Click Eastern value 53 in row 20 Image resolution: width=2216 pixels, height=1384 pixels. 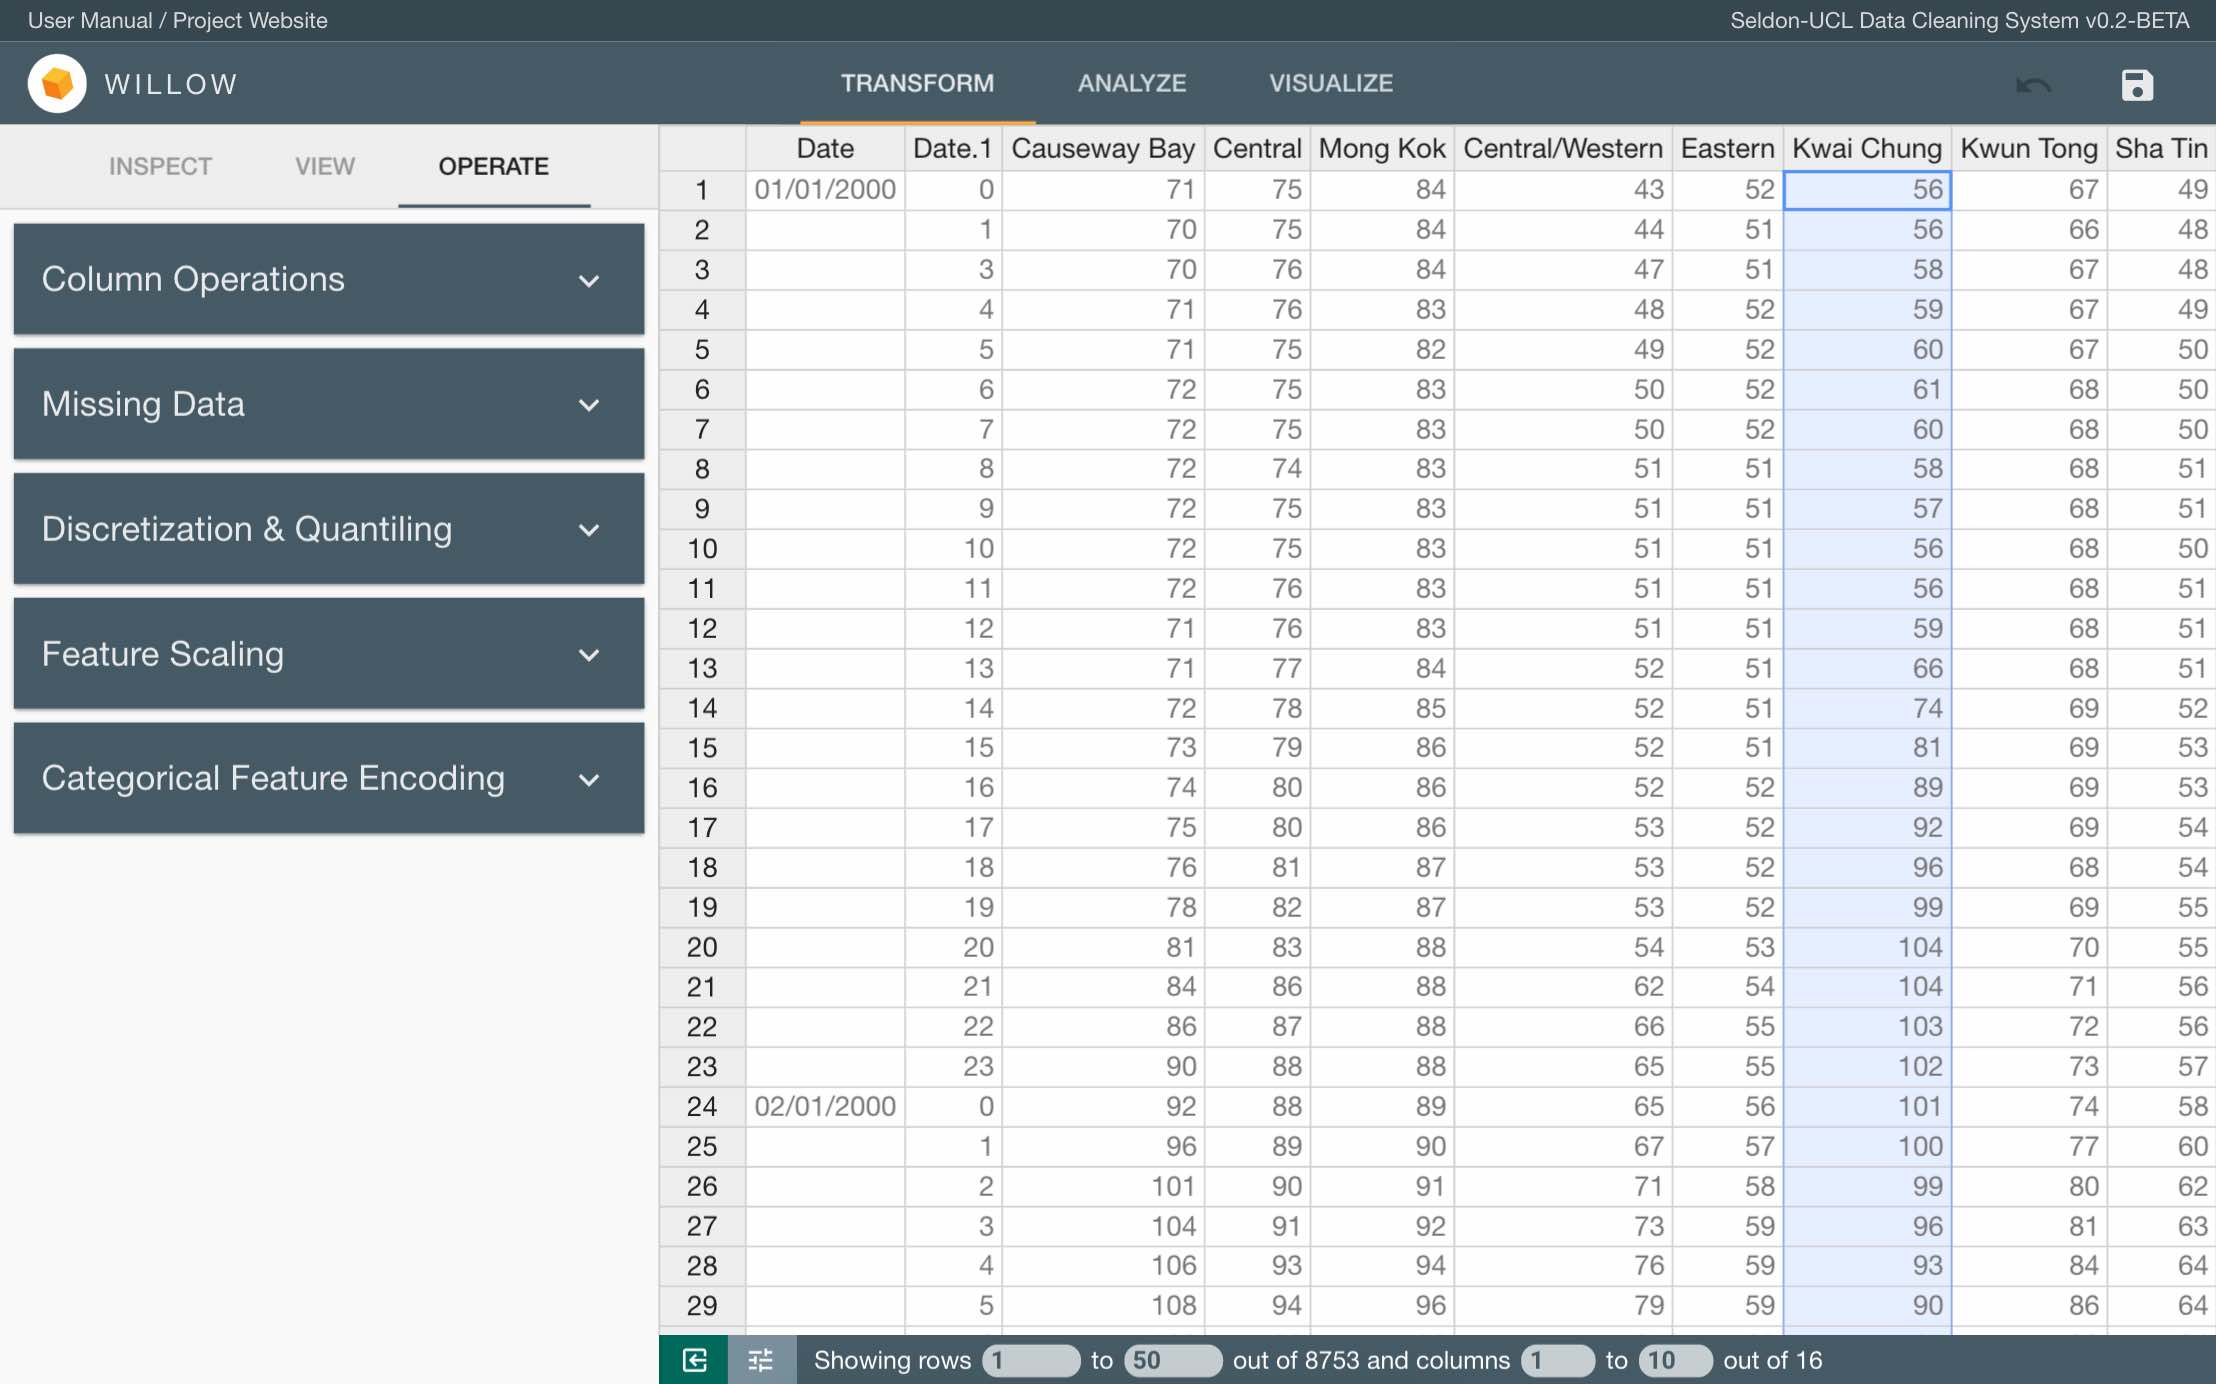tap(1727, 947)
